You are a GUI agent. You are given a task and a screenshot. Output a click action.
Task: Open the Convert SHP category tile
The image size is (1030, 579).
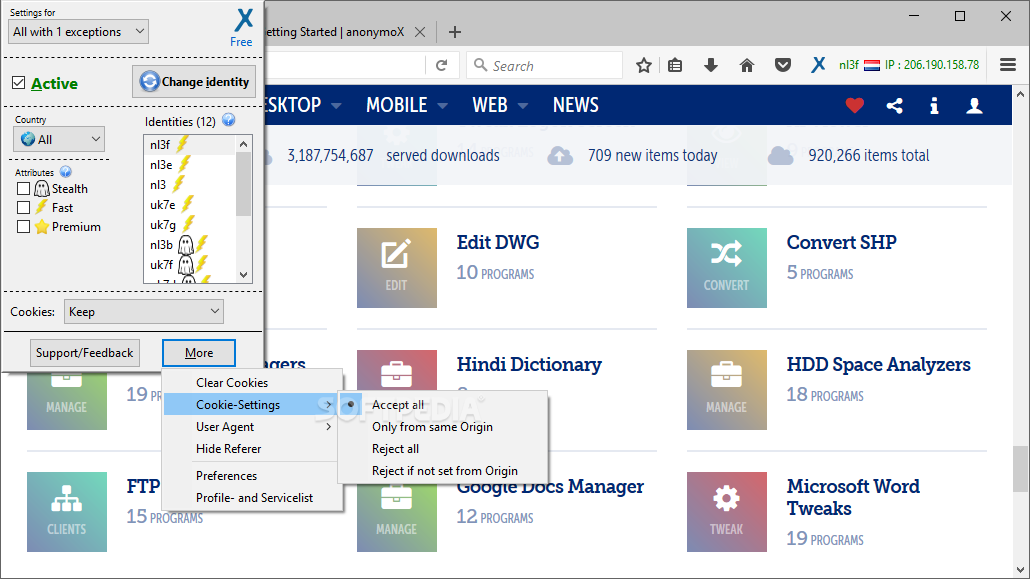[727, 267]
